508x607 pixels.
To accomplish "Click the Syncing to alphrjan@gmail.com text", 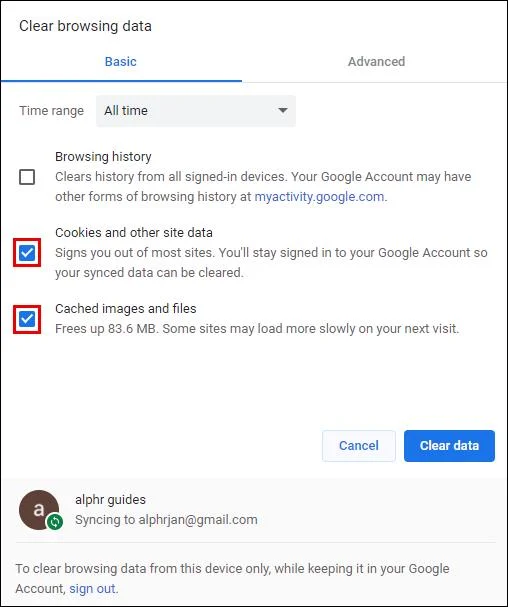I will coord(166,520).
